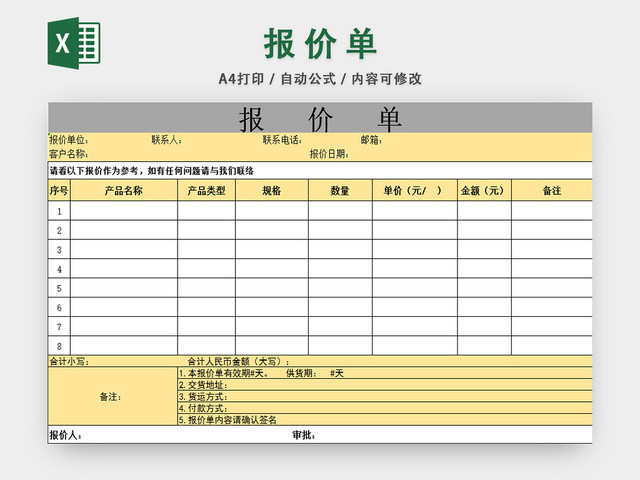The image size is (640, 480).
Task: Click the row number 7 cell
Action: (x=59, y=327)
